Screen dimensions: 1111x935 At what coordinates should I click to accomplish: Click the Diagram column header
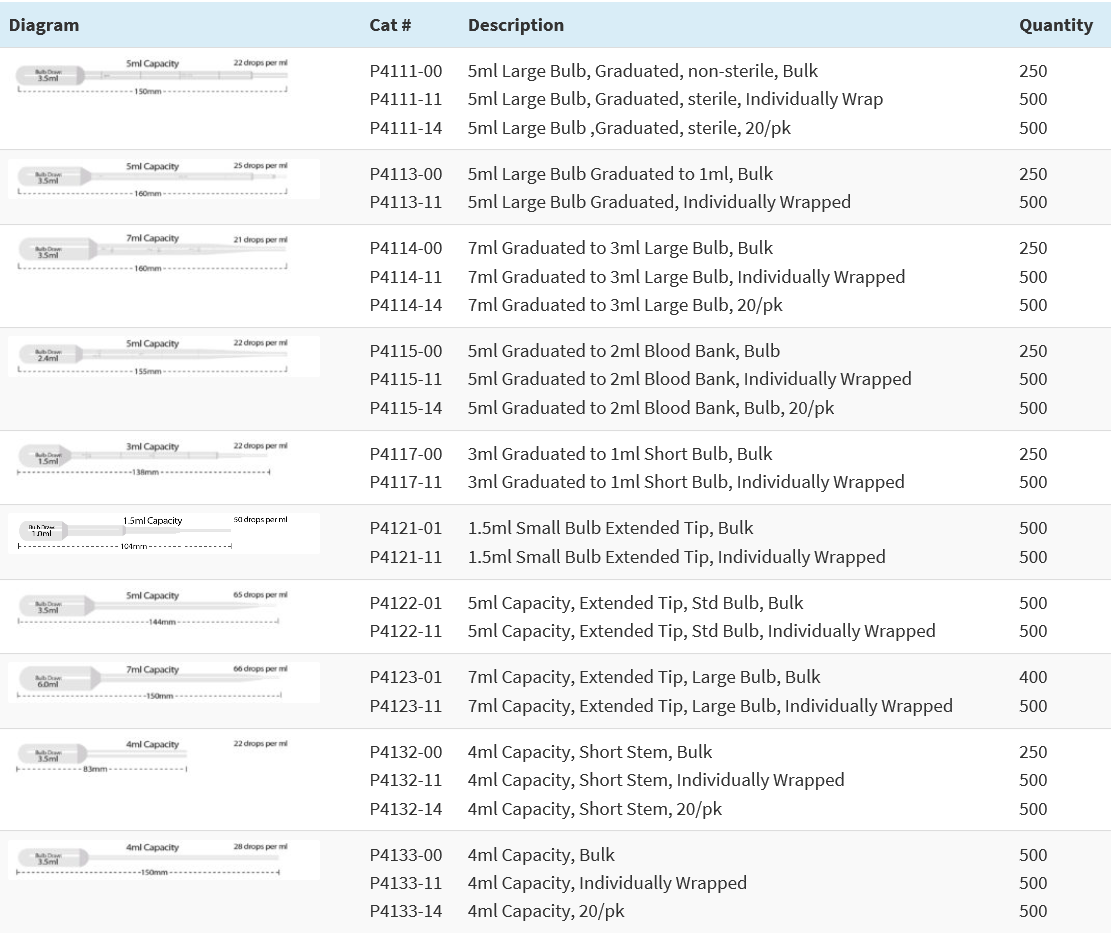pyautogui.click(x=44, y=25)
